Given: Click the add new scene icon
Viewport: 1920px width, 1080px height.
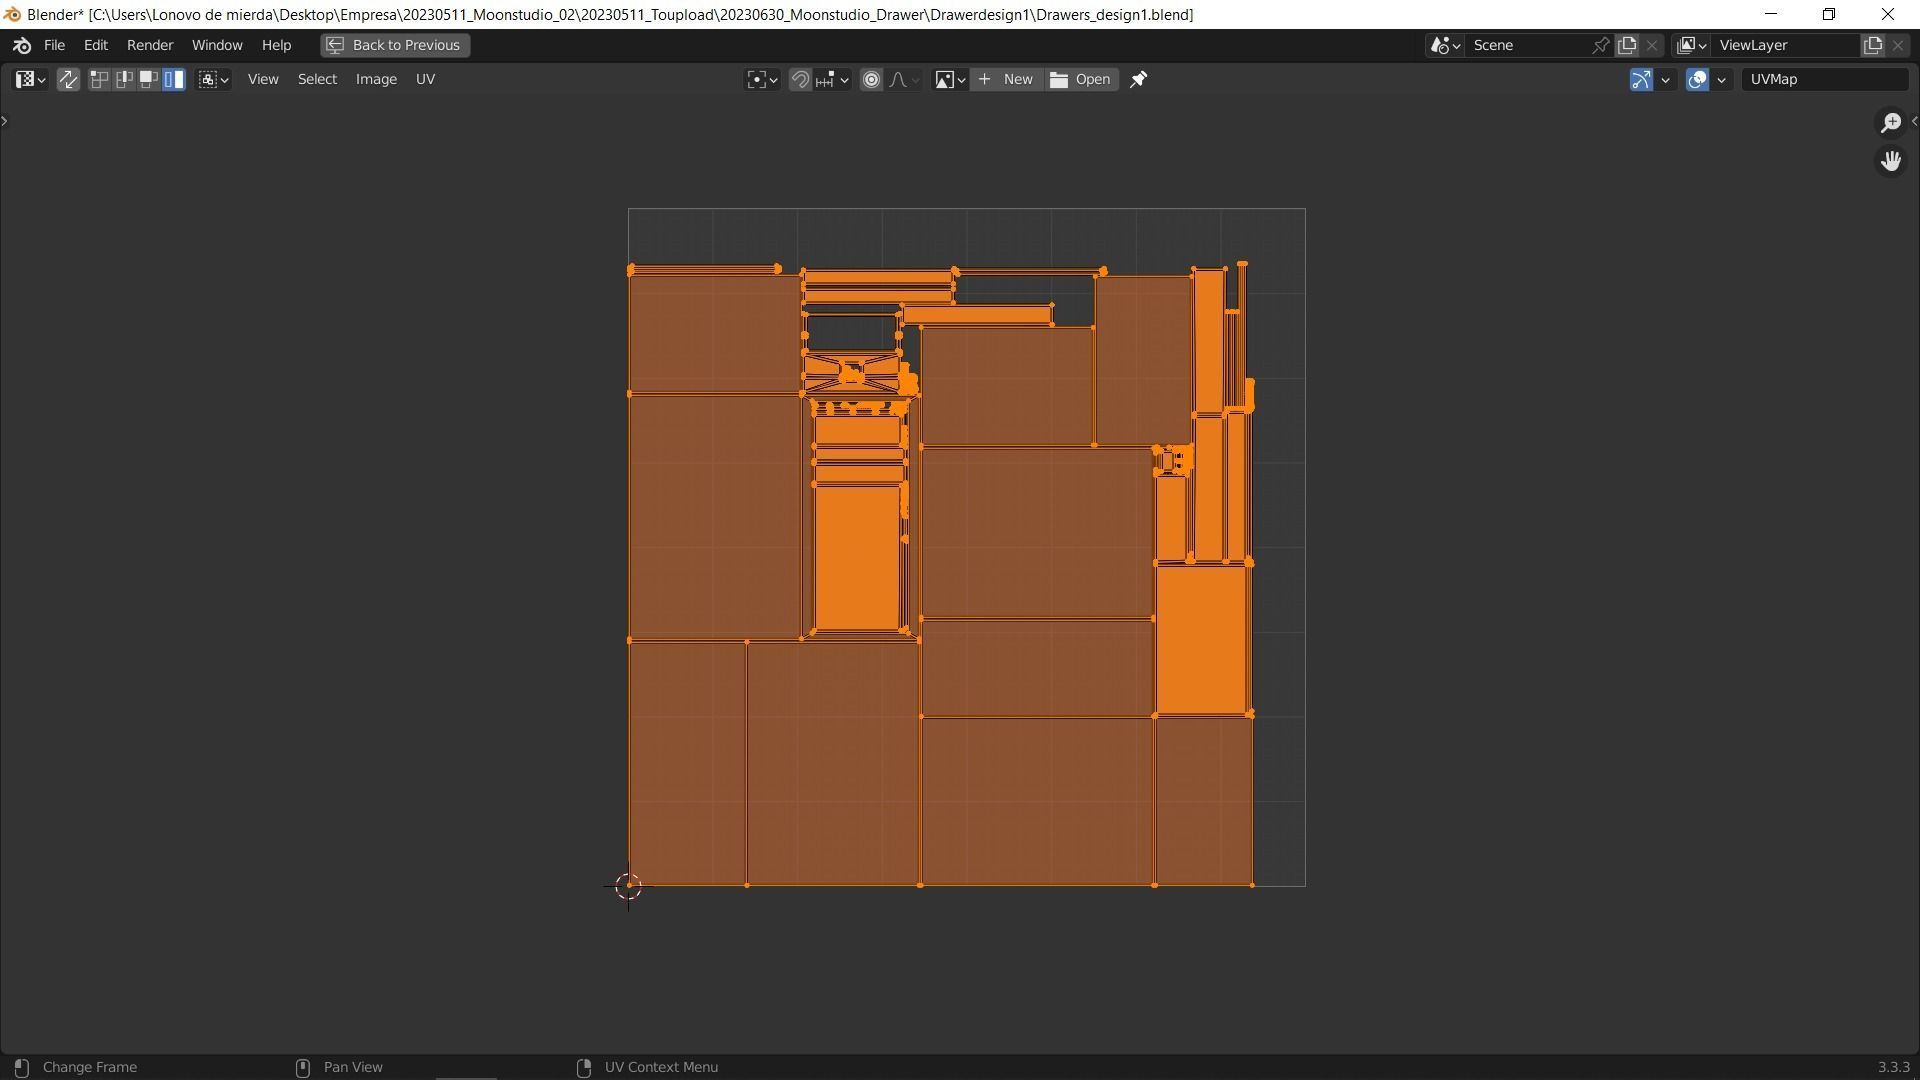Looking at the screenshot, I should pos(1627,45).
